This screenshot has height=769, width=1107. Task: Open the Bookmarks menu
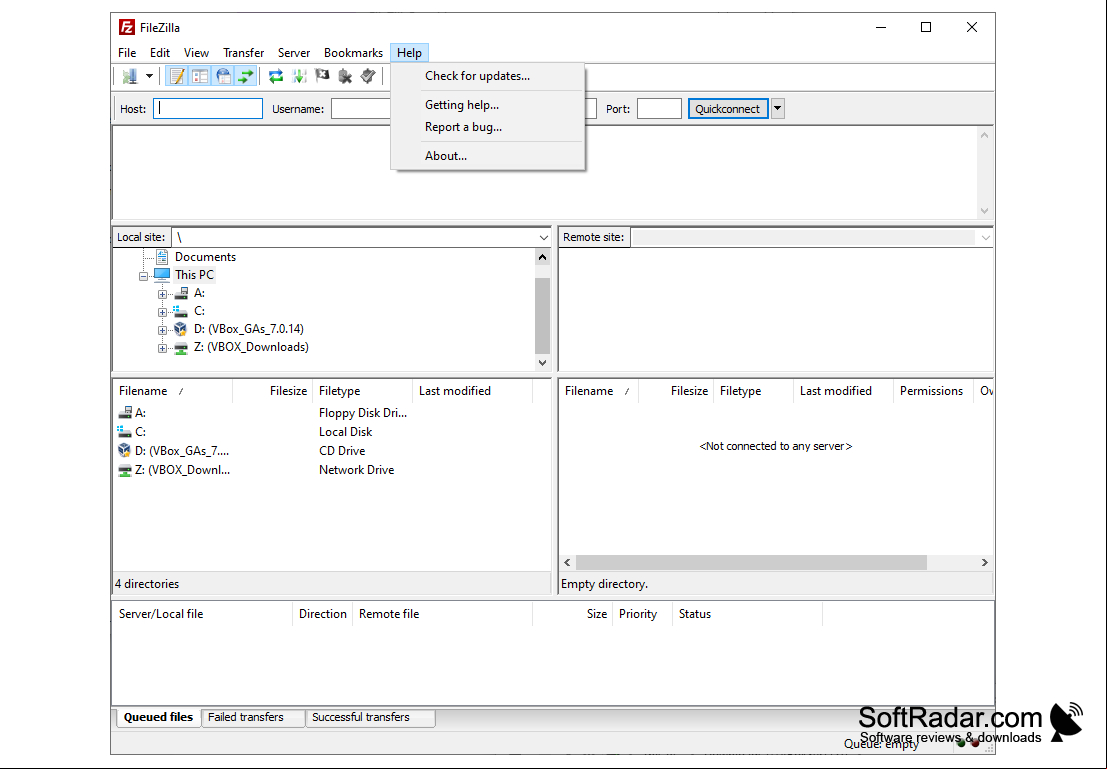(353, 53)
